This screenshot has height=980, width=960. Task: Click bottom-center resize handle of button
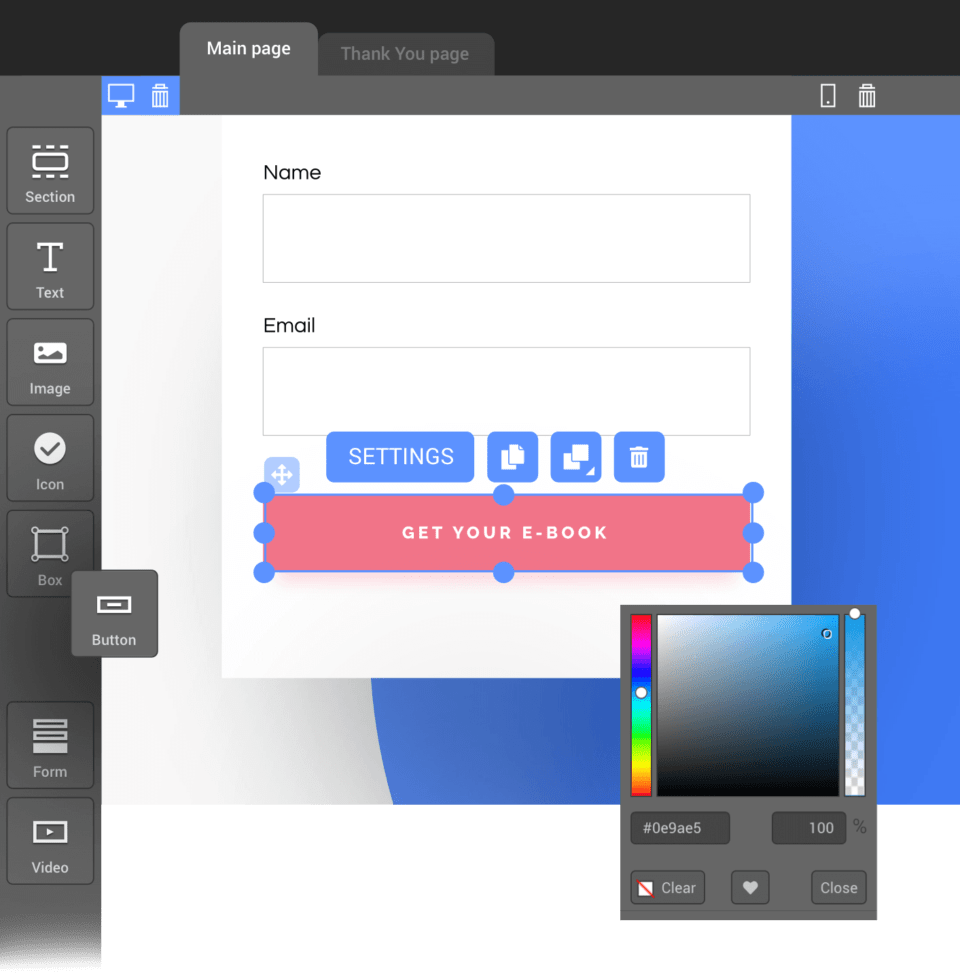click(503, 572)
